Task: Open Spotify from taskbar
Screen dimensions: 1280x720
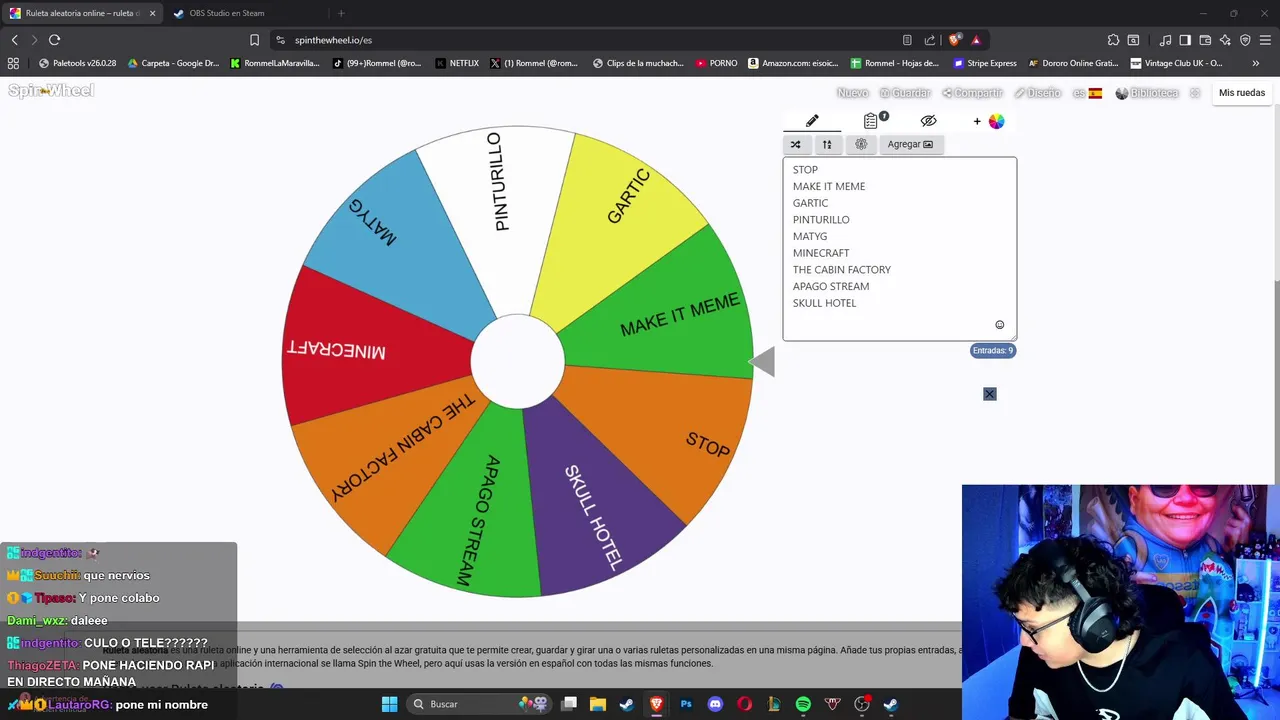Action: coord(803,704)
